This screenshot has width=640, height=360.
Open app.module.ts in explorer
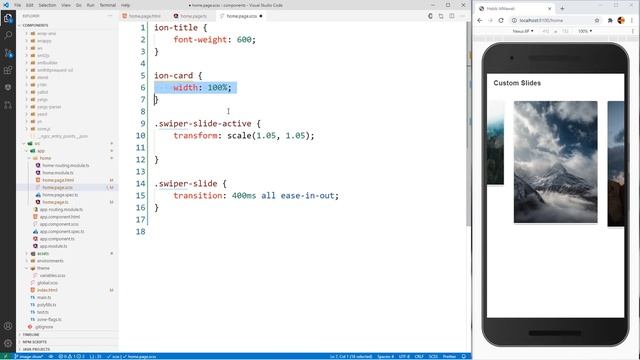click(53, 246)
